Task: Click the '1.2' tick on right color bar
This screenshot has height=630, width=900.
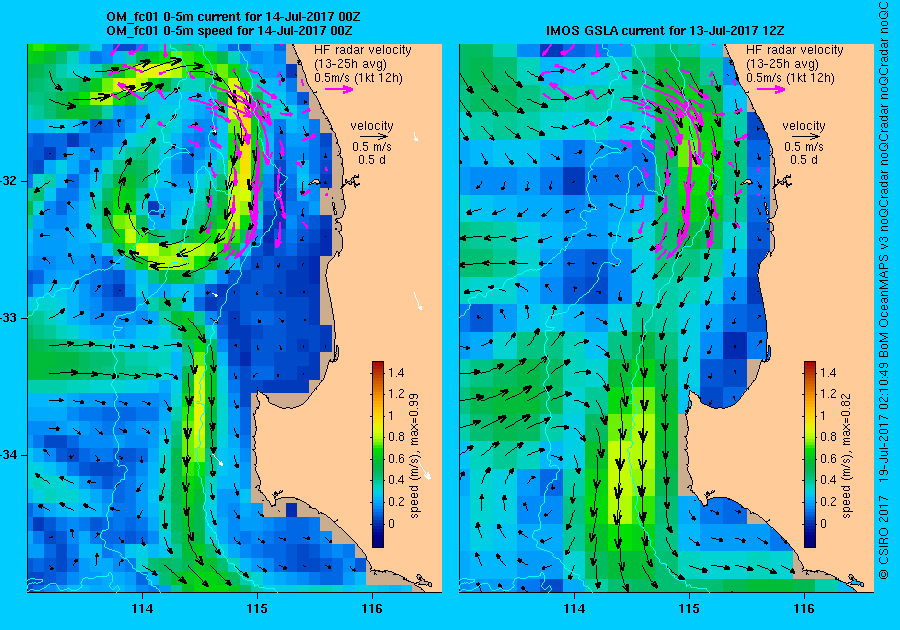Action: (x=828, y=394)
